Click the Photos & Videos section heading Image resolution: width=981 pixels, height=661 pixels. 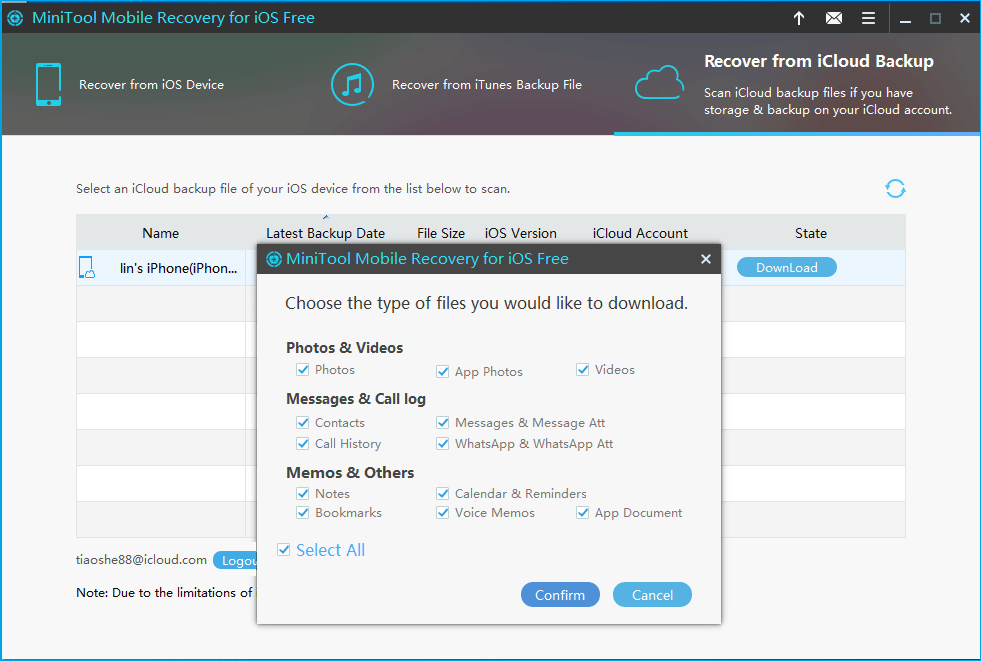pos(345,348)
